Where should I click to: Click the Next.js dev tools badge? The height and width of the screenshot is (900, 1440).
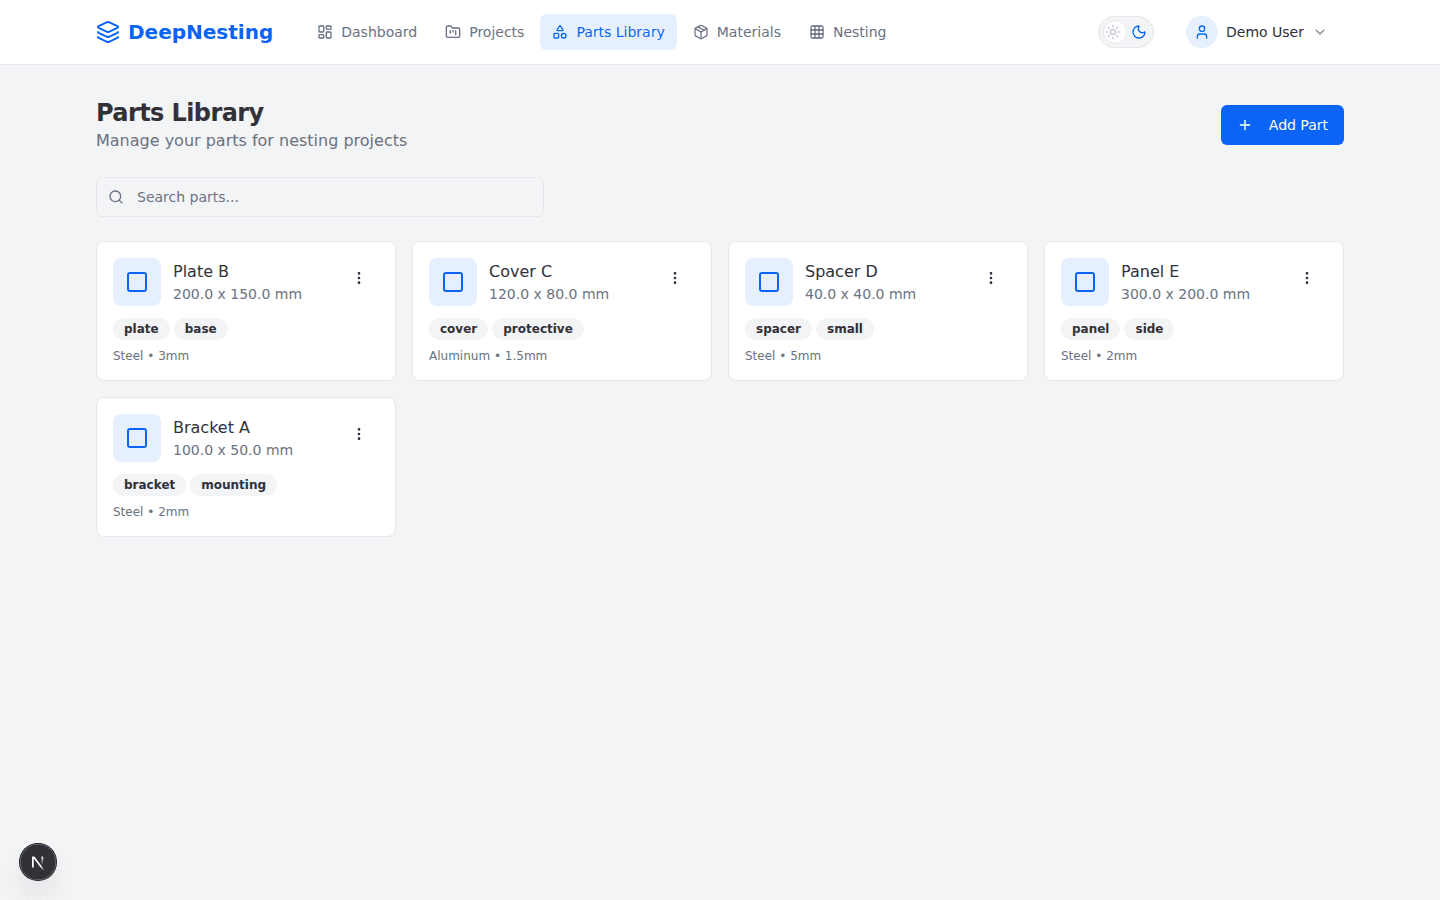(x=38, y=862)
